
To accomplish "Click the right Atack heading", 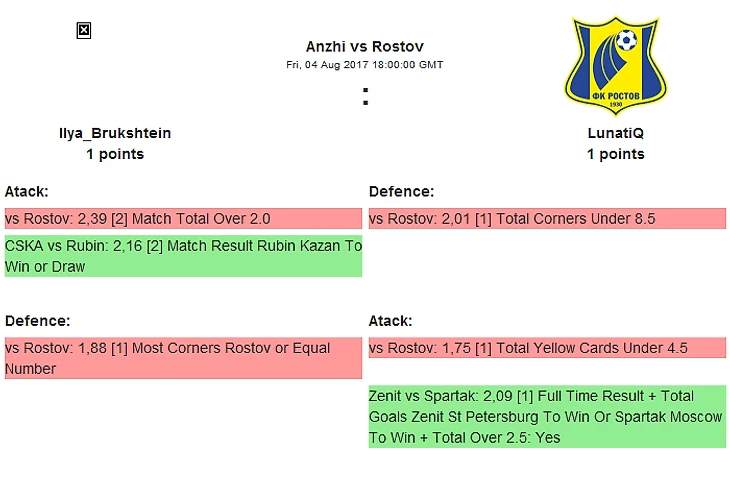I will tap(391, 321).
